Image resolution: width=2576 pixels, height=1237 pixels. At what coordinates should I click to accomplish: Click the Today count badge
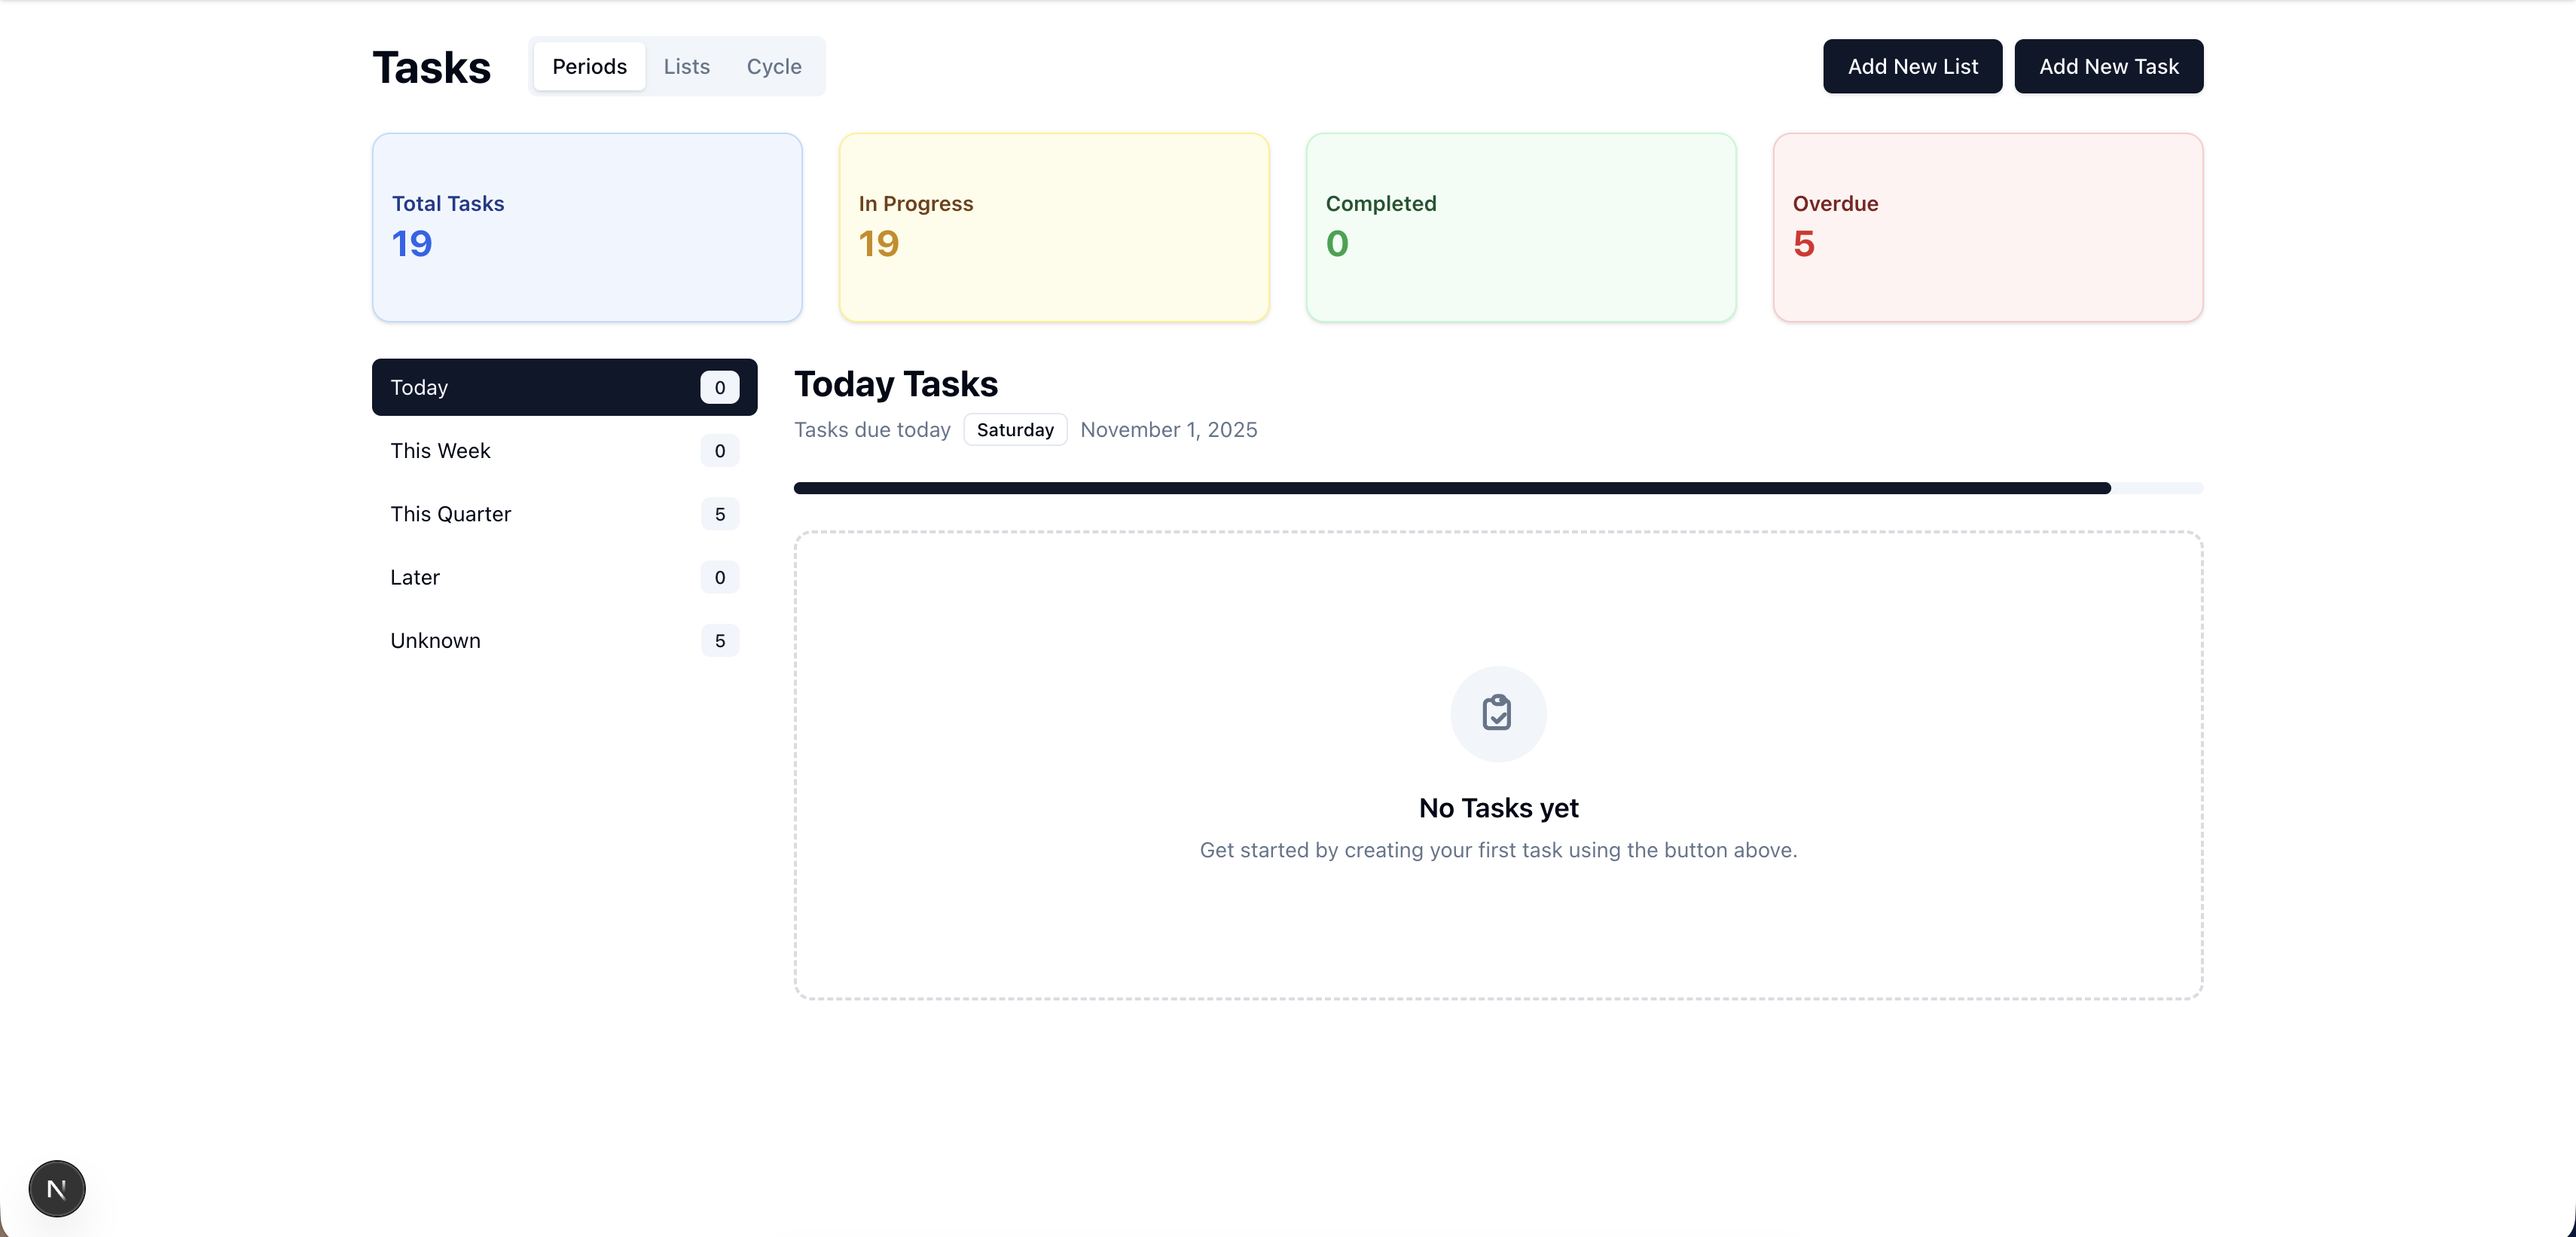pyautogui.click(x=719, y=387)
